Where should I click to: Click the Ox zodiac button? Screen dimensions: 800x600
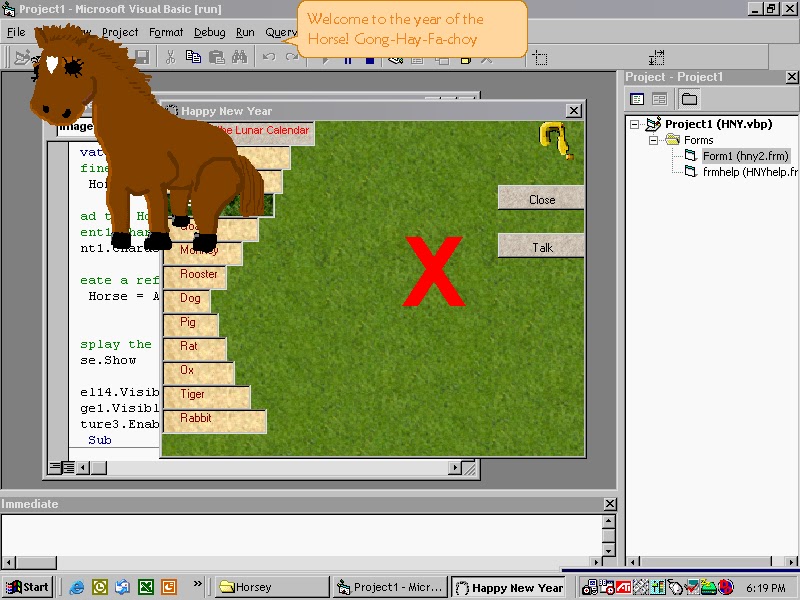[199, 373]
